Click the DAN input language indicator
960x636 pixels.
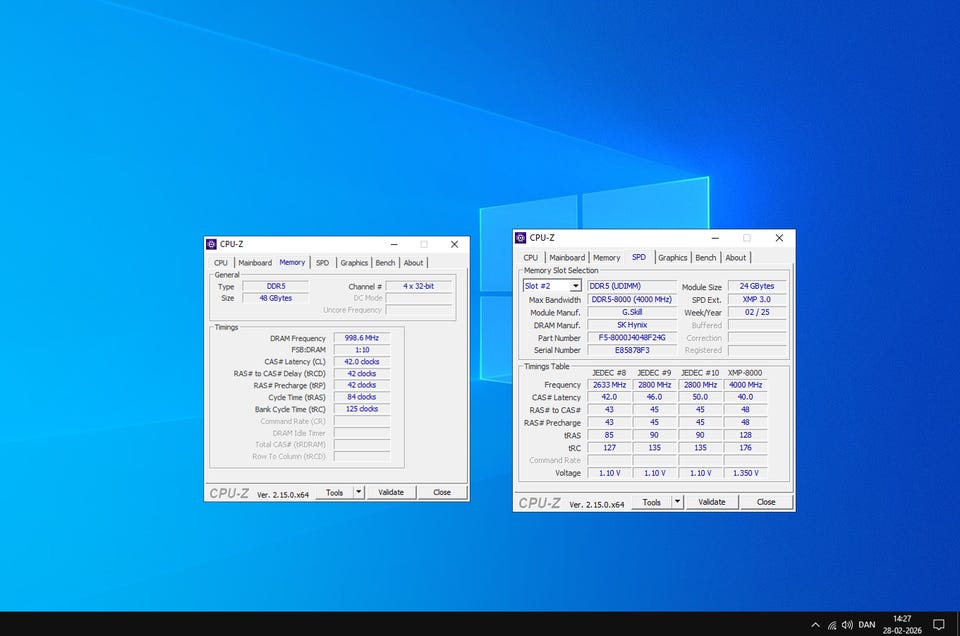(866, 625)
